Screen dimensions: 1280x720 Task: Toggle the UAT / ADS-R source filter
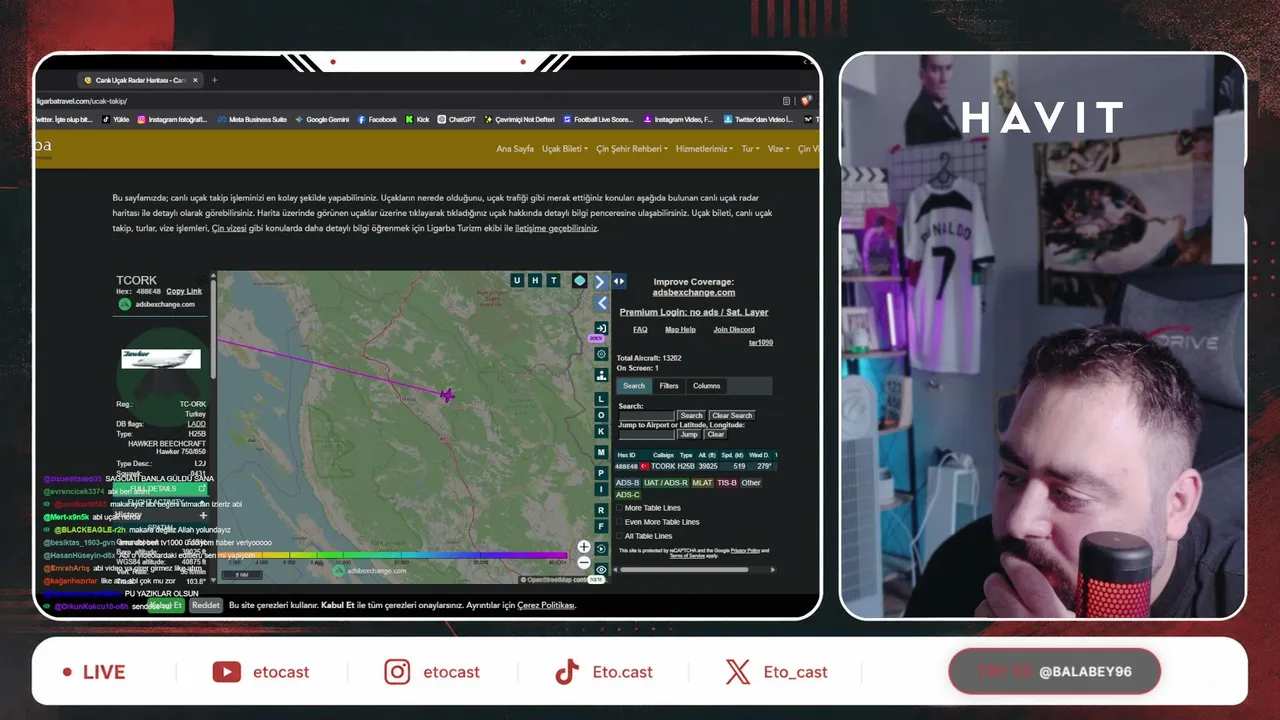coord(666,483)
